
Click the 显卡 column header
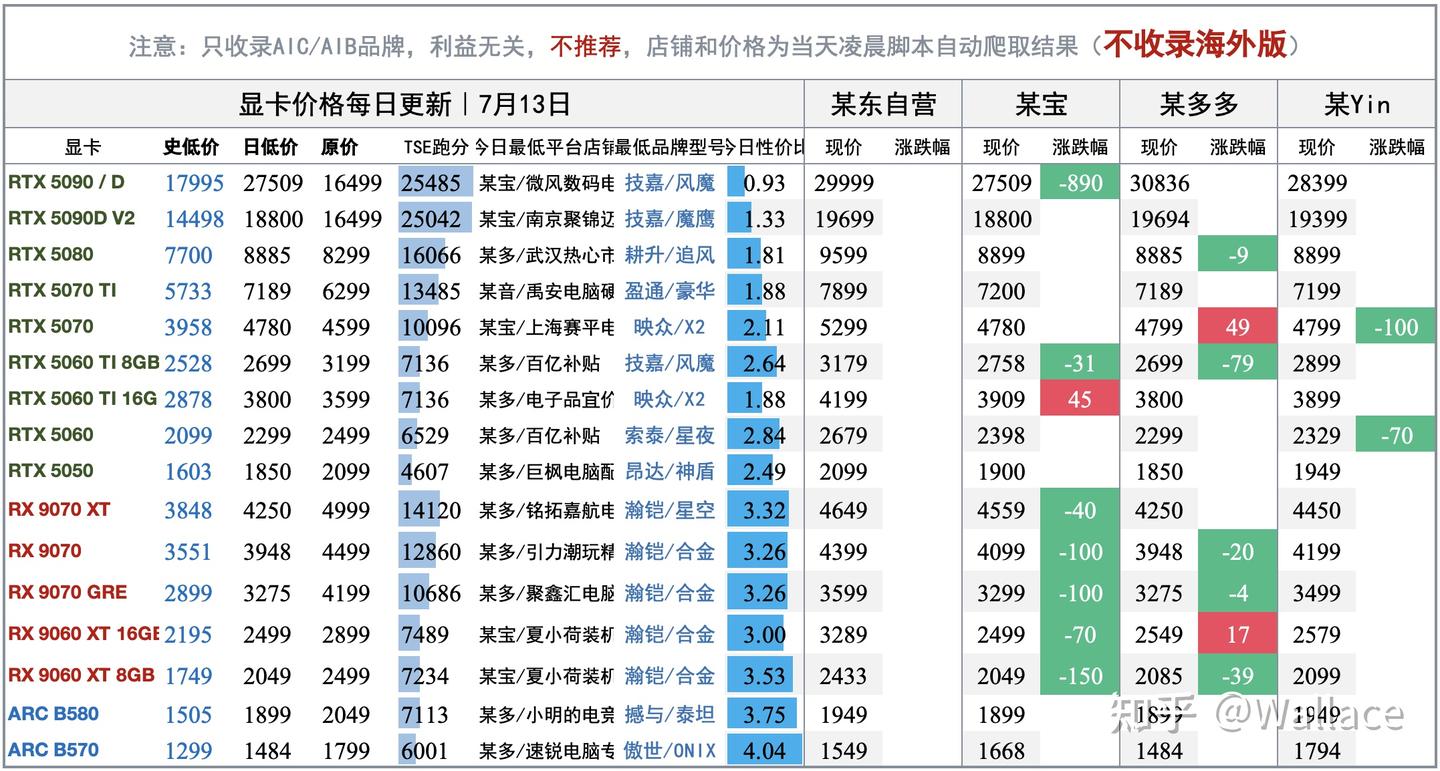83,147
